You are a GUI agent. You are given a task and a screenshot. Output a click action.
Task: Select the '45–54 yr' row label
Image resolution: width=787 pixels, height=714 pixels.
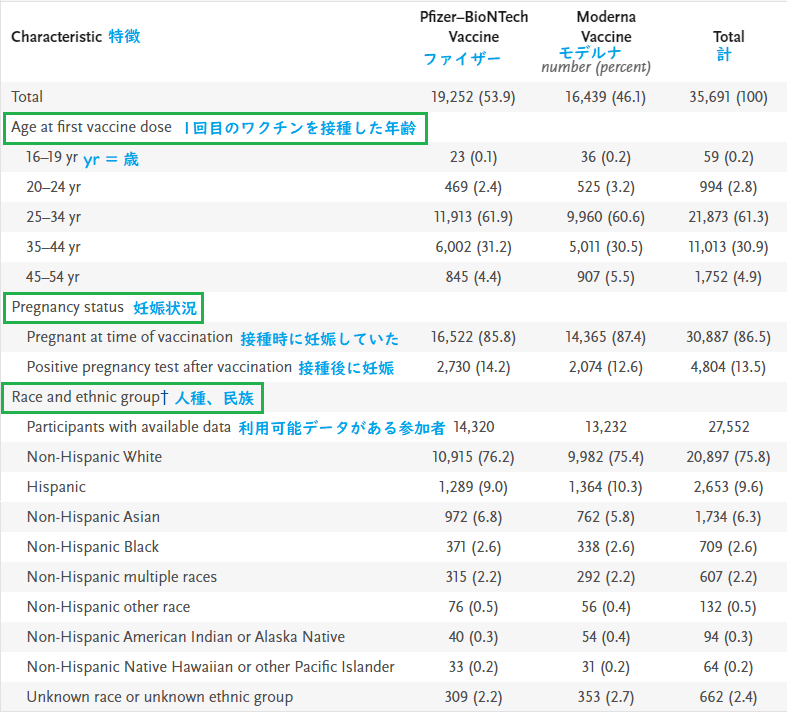point(53,277)
